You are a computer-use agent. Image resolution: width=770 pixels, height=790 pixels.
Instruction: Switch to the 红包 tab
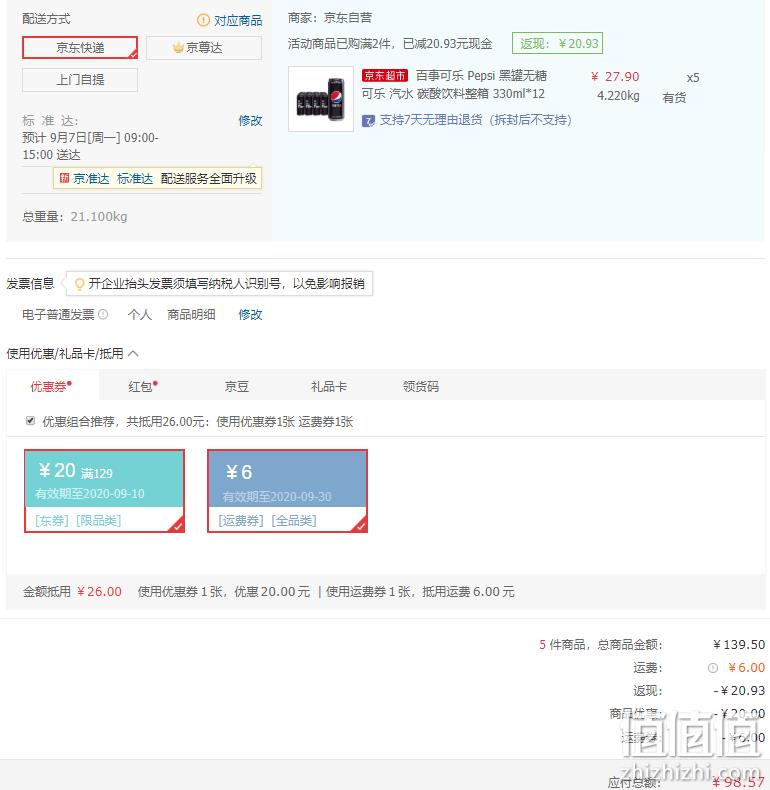(x=143, y=386)
